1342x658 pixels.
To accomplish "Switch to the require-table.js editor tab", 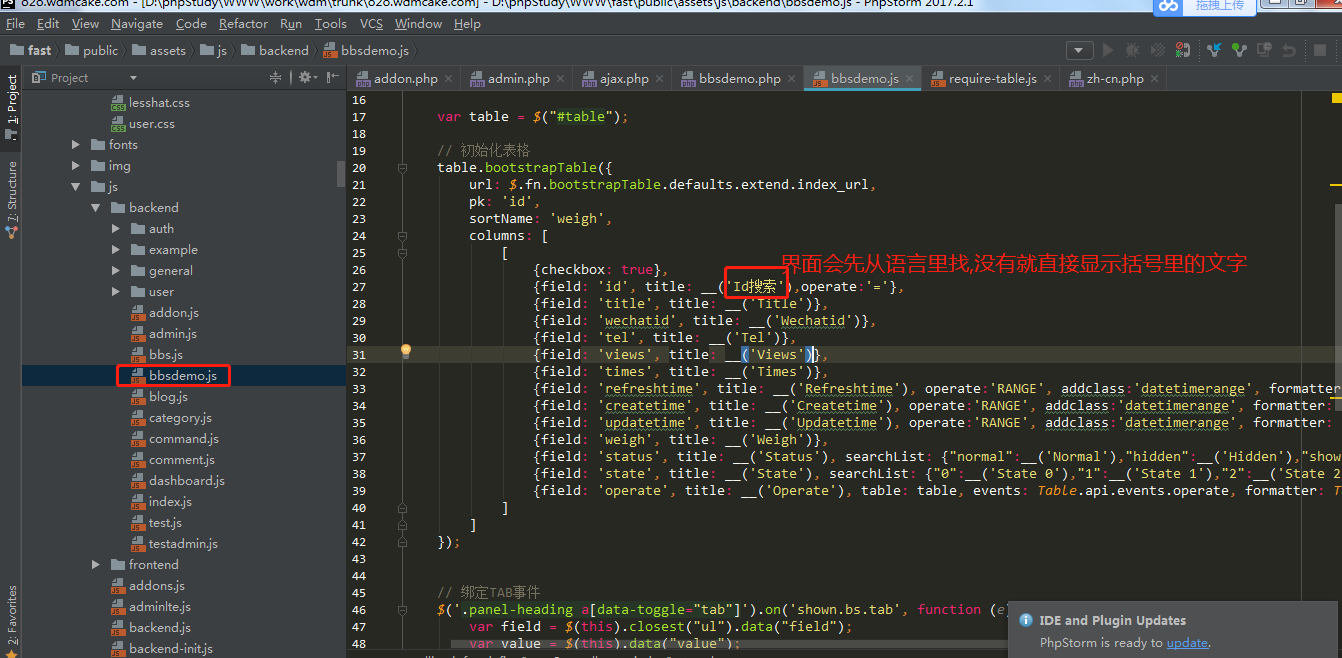I will pos(992,78).
